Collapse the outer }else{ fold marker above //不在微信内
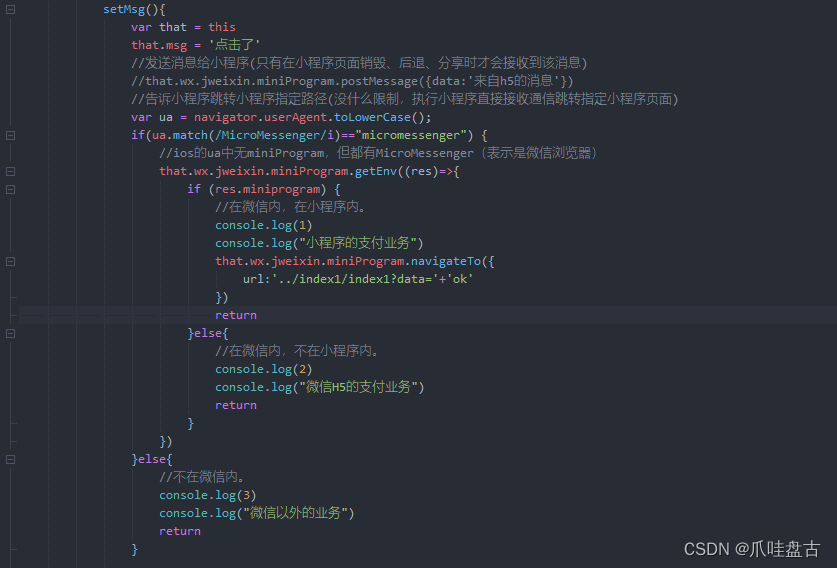This screenshot has height=568, width=837. [x=10, y=460]
